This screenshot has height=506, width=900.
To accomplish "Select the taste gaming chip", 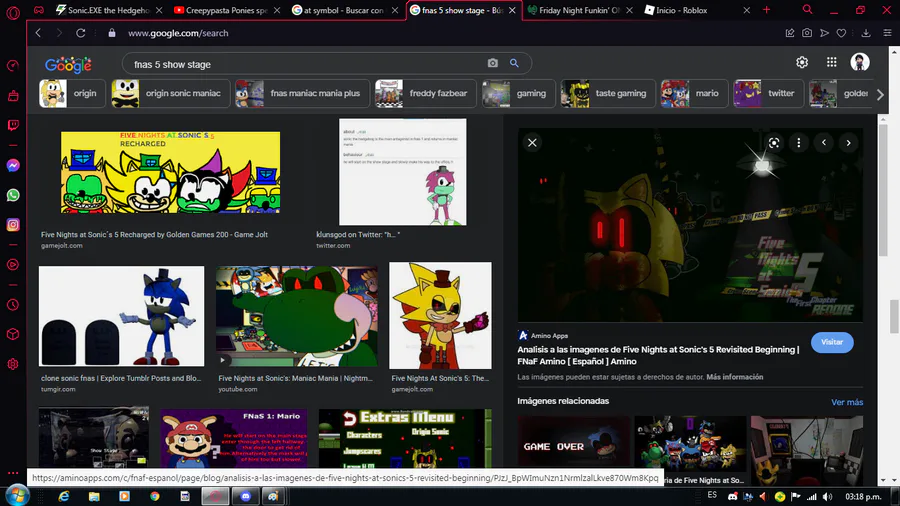I will point(608,94).
